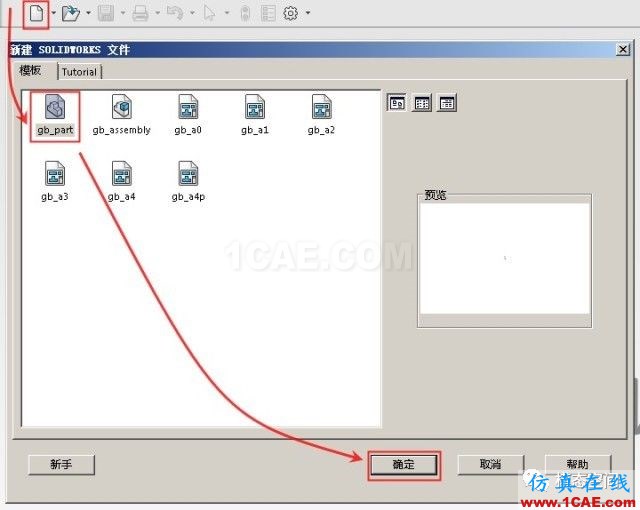The image size is (640, 510).
Task: Click the Undo arrow icon
Action: coord(175,13)
